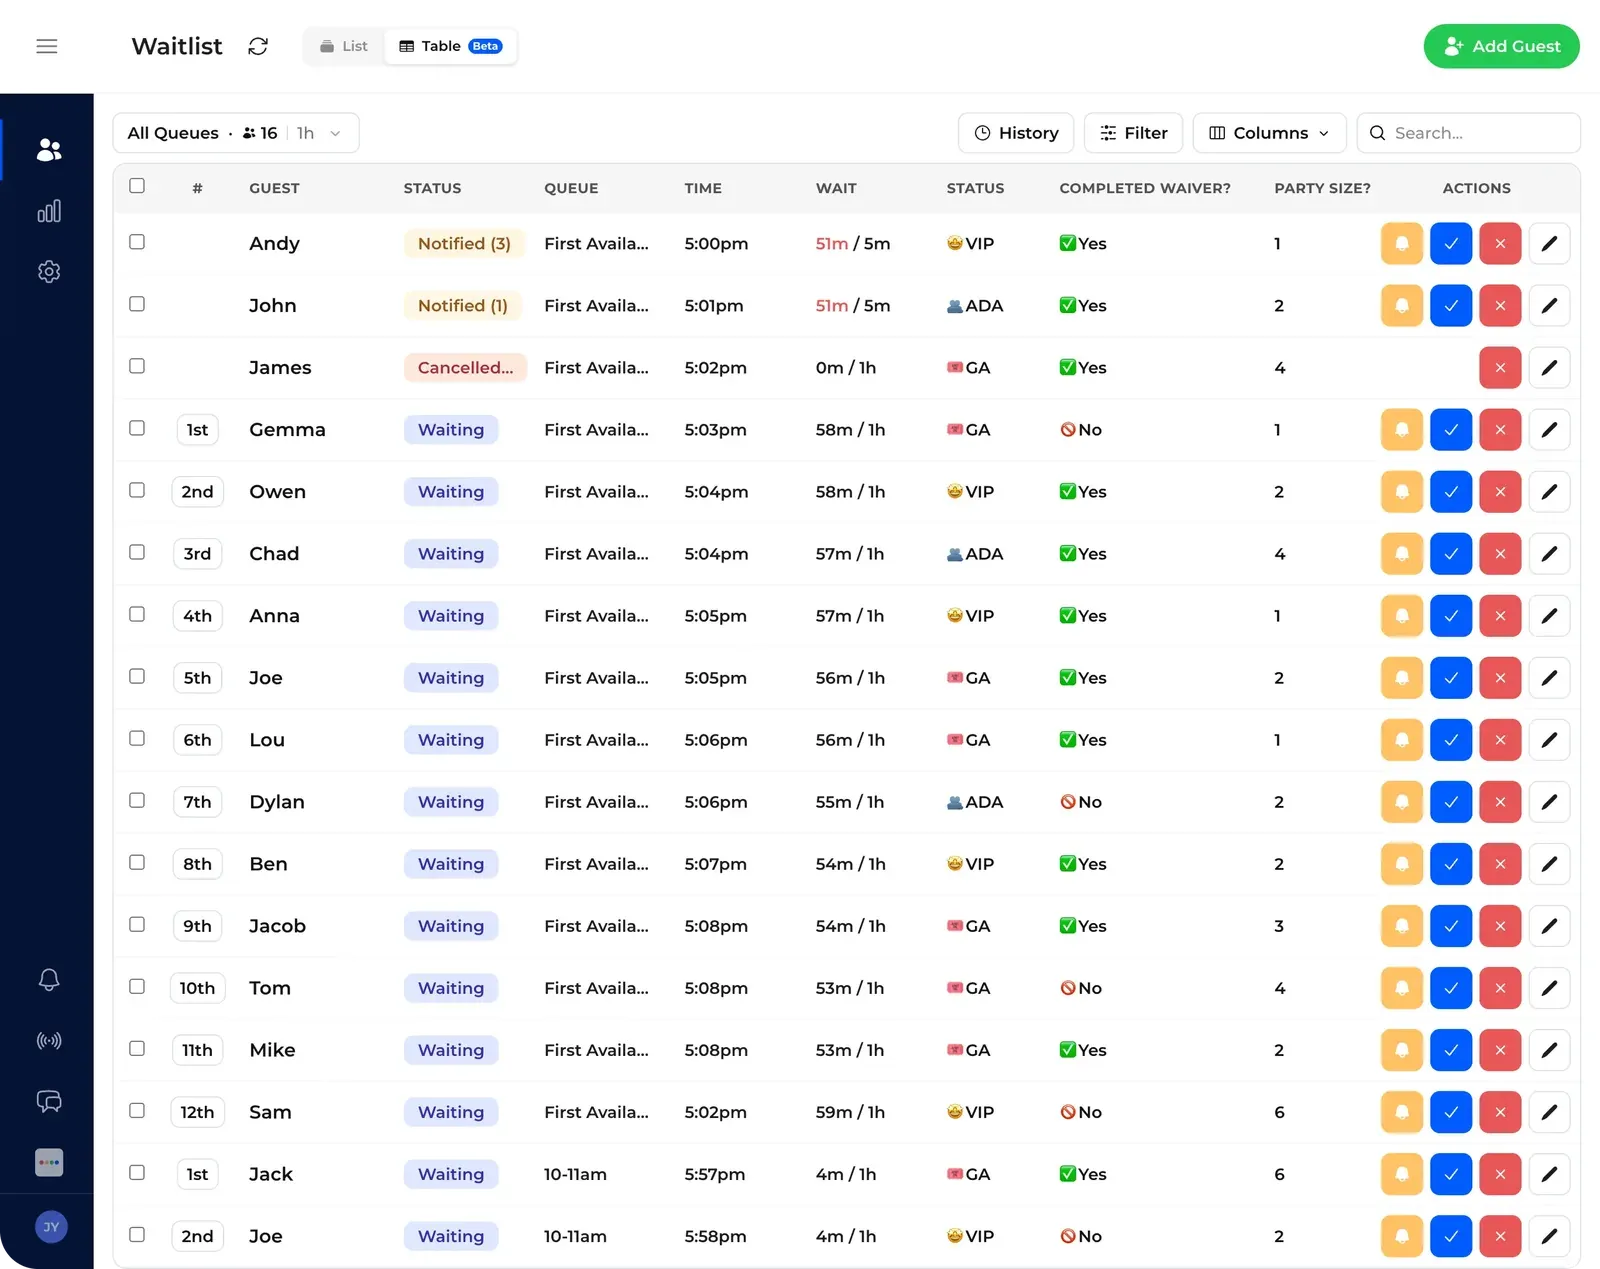Open the Filter options

point(1134,133)
